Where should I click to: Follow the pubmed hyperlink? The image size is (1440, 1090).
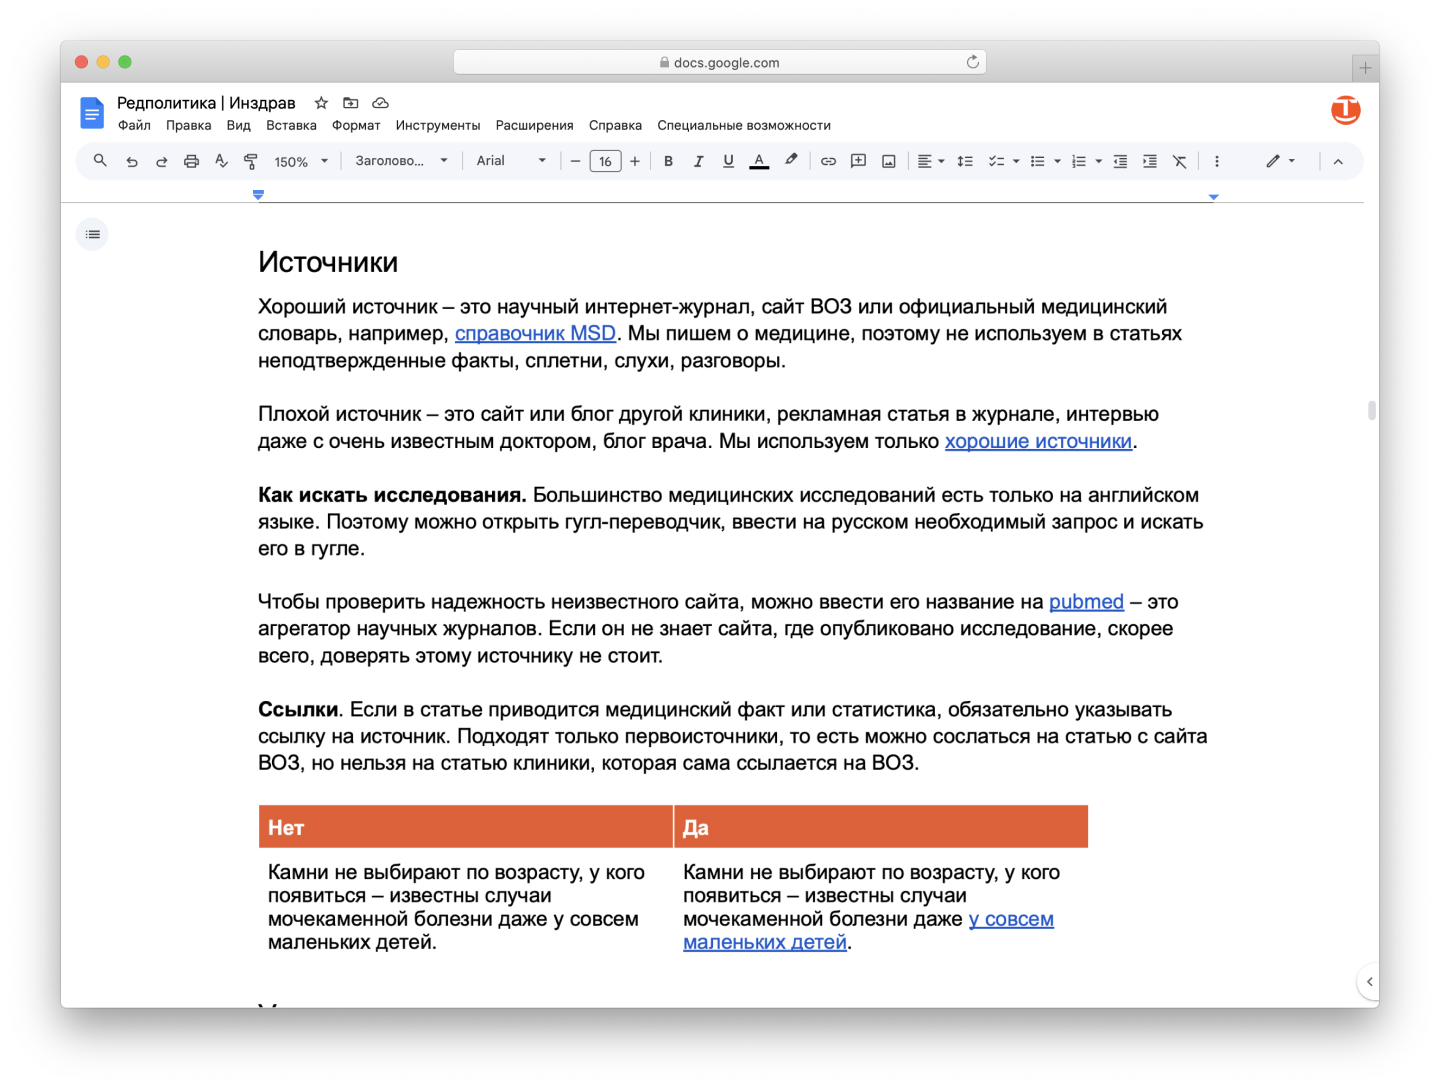click(x=1086, y=602)
